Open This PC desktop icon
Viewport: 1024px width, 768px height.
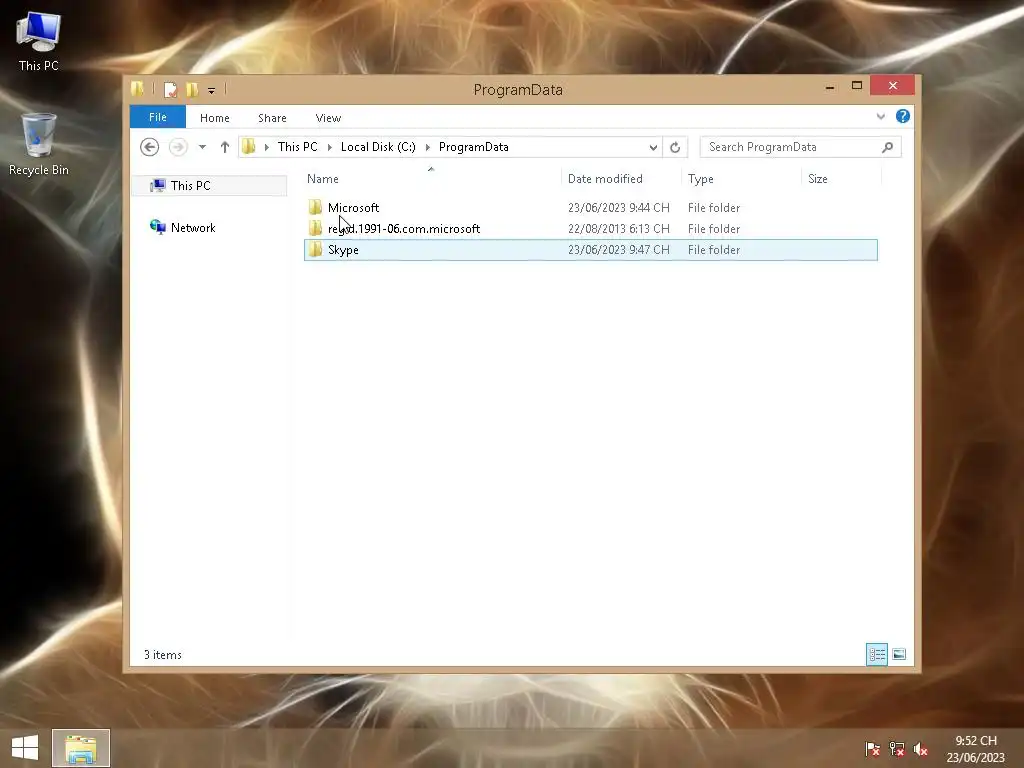39,42
